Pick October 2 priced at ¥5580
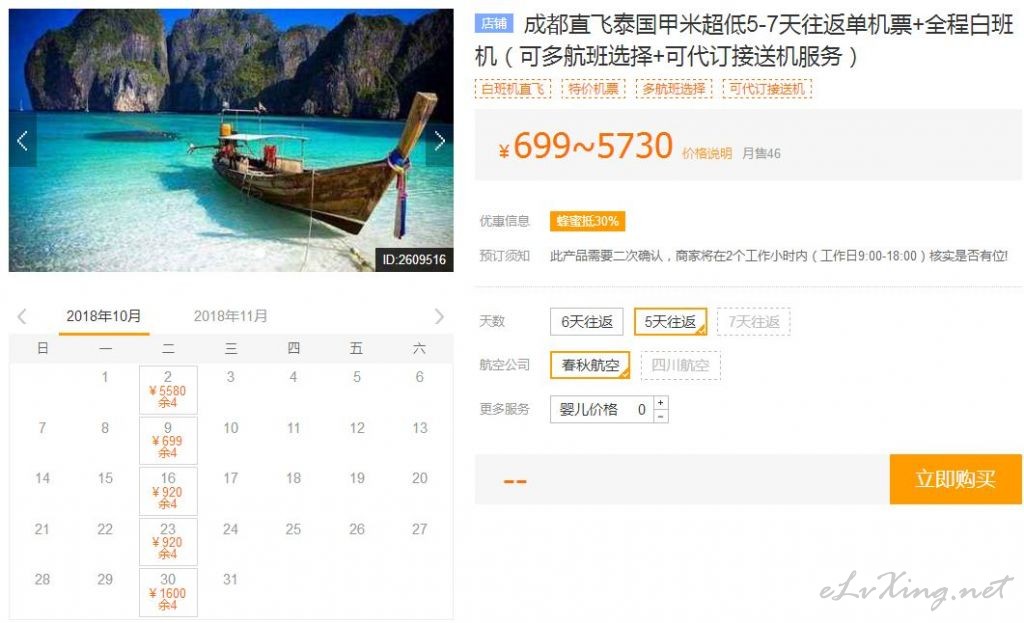The height and width of the screenshot is (623, 1024). coord(168,390)
